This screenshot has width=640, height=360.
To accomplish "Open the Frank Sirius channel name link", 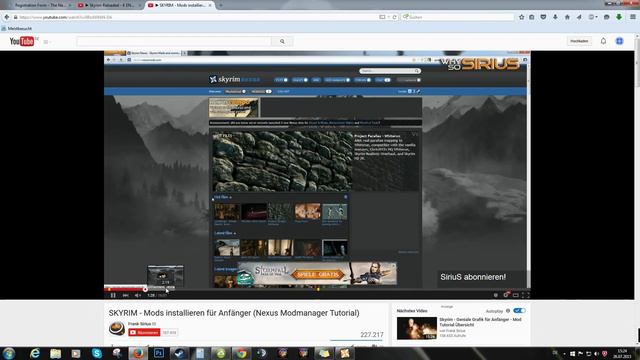I will tap(140, 324).
